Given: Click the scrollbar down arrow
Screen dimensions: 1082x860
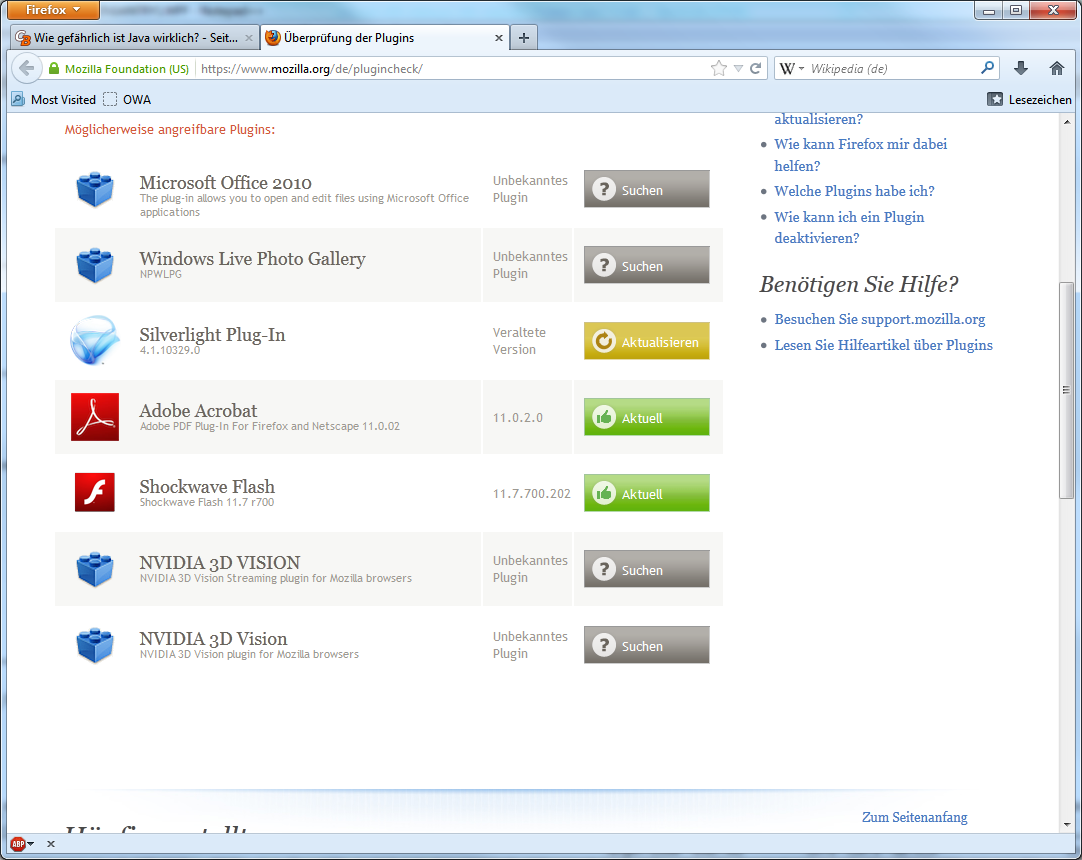Looking at the screenshot, I should tap(1067, 825).
